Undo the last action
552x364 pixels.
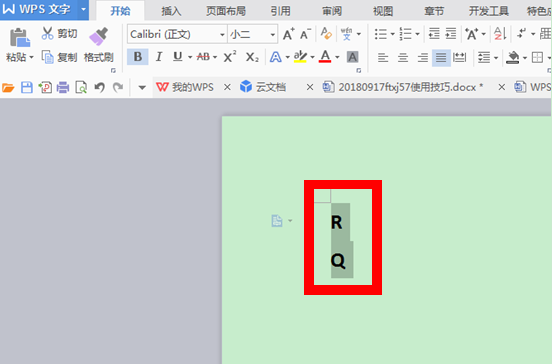(100, 87)
